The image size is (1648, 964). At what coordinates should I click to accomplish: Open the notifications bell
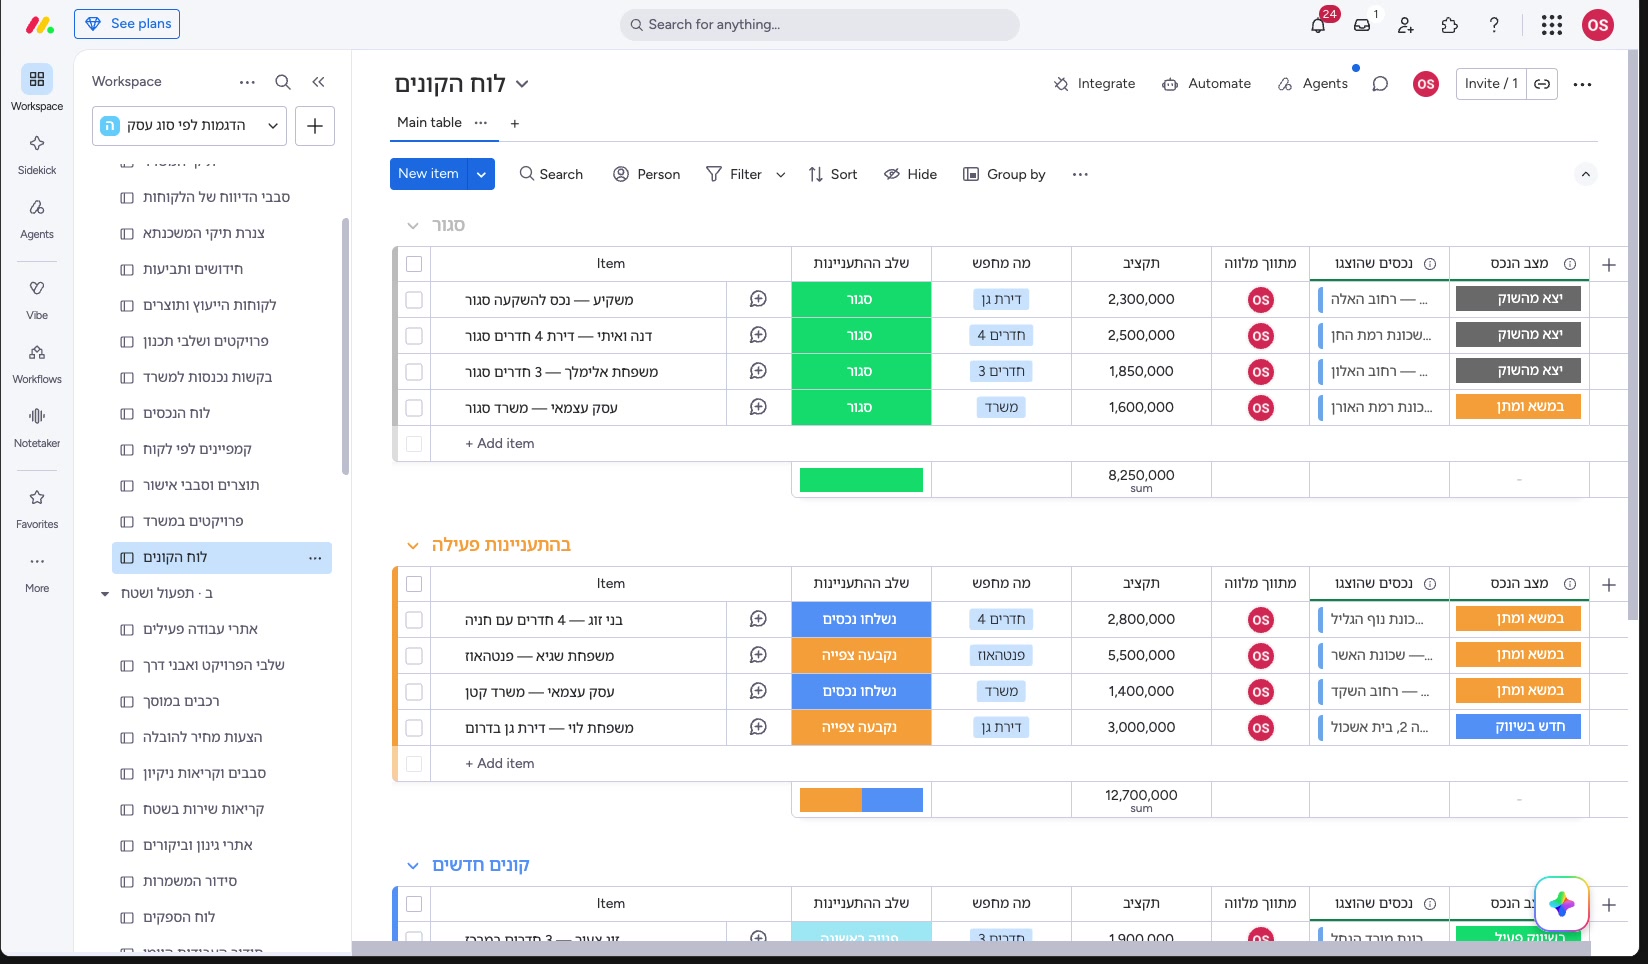point(1318,25)
